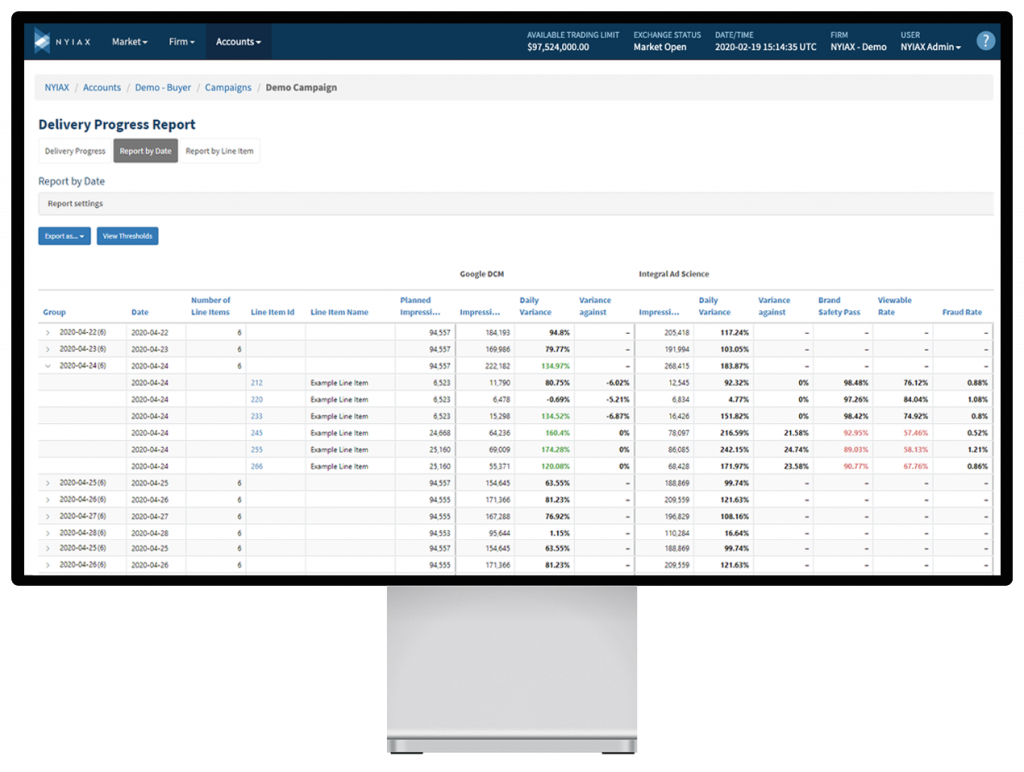Image resolution: width=1024 pixels, height=772 pixels.
Task: Select the Report by Date tab
Action: [146, 151]
